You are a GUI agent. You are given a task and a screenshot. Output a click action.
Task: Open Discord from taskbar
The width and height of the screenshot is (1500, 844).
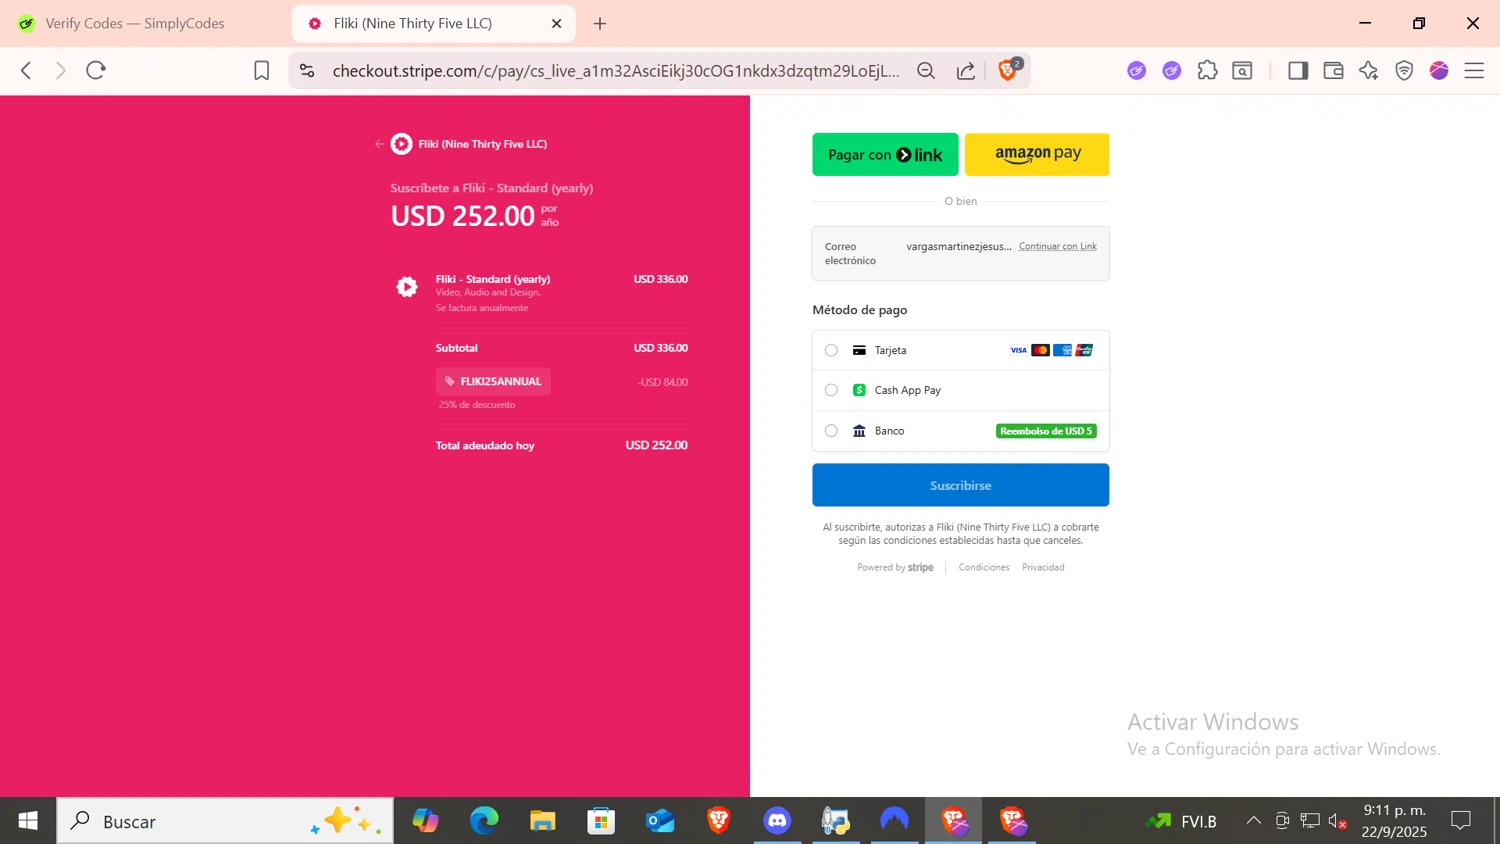point(777,821)
